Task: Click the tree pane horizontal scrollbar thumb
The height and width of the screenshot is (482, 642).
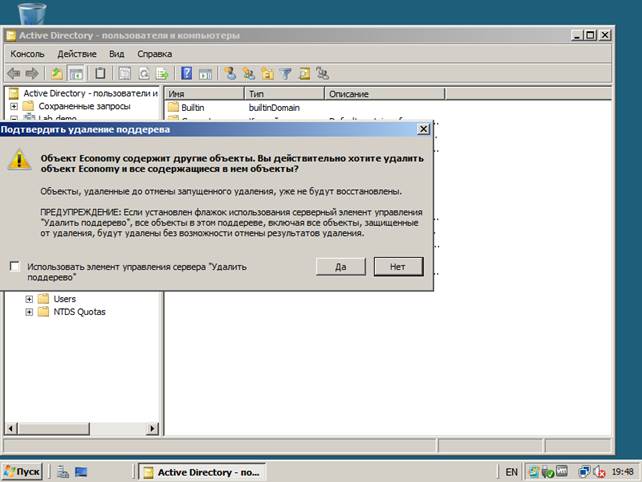Action: pyautogui.click(x=54, y=429)
